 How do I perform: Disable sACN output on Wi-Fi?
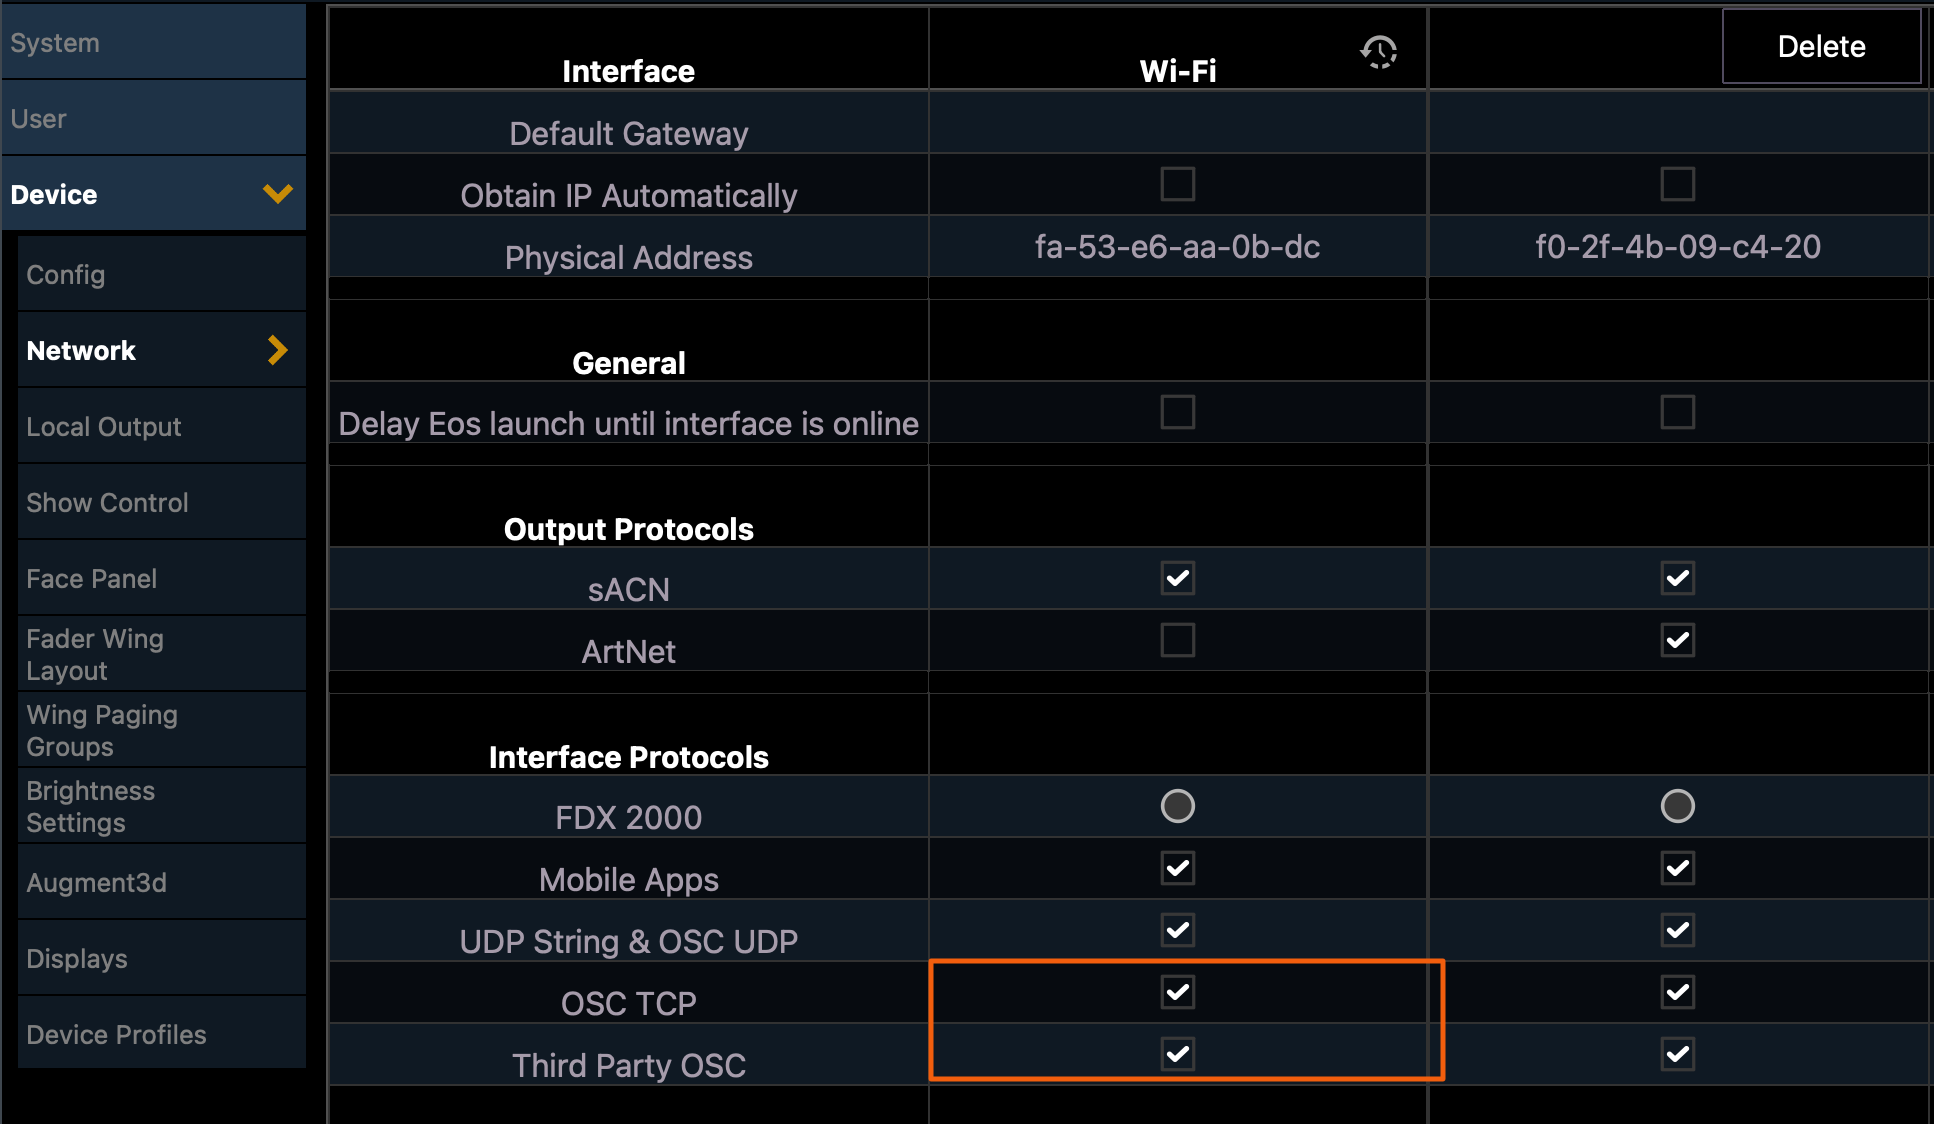click(x=1177, y=578)
